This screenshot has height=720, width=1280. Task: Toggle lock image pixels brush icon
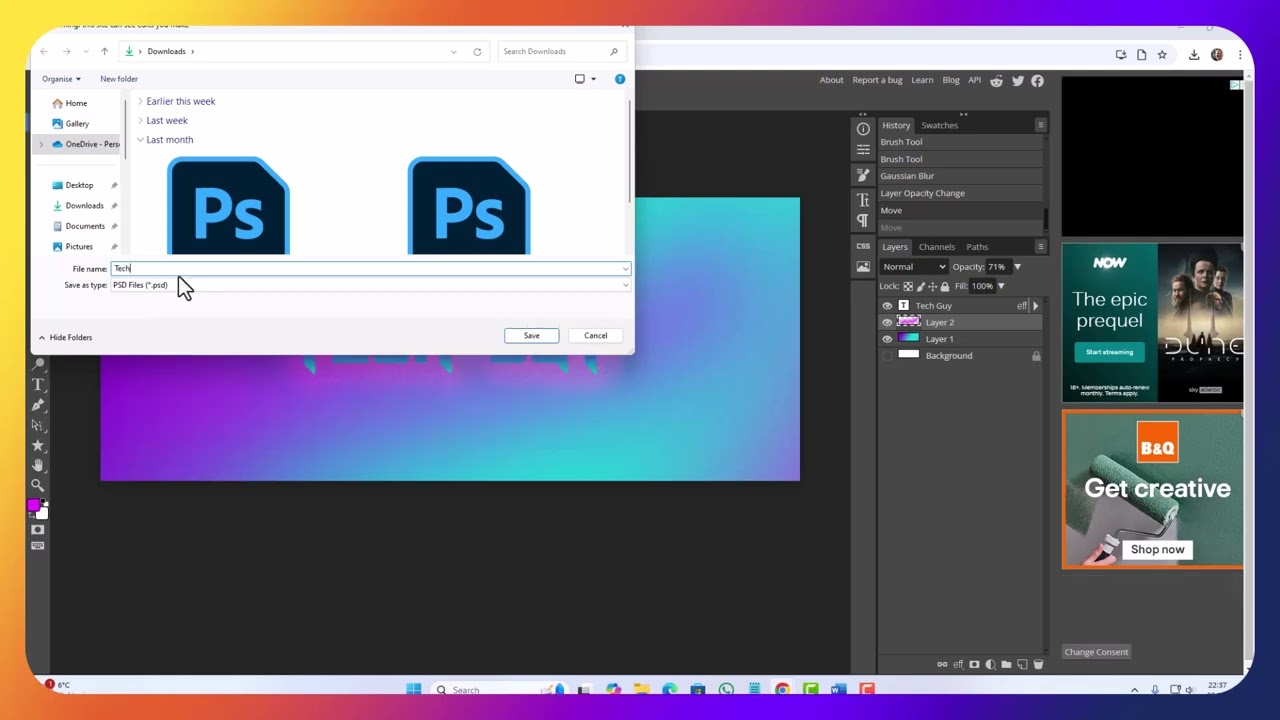(920, 287)
